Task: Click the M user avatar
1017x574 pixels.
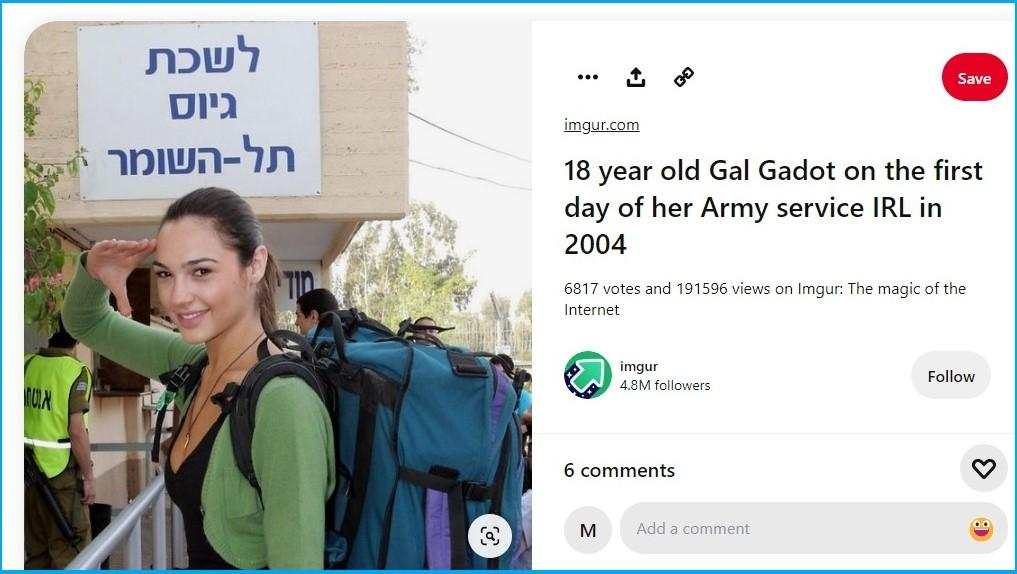Action: [588, 530]
